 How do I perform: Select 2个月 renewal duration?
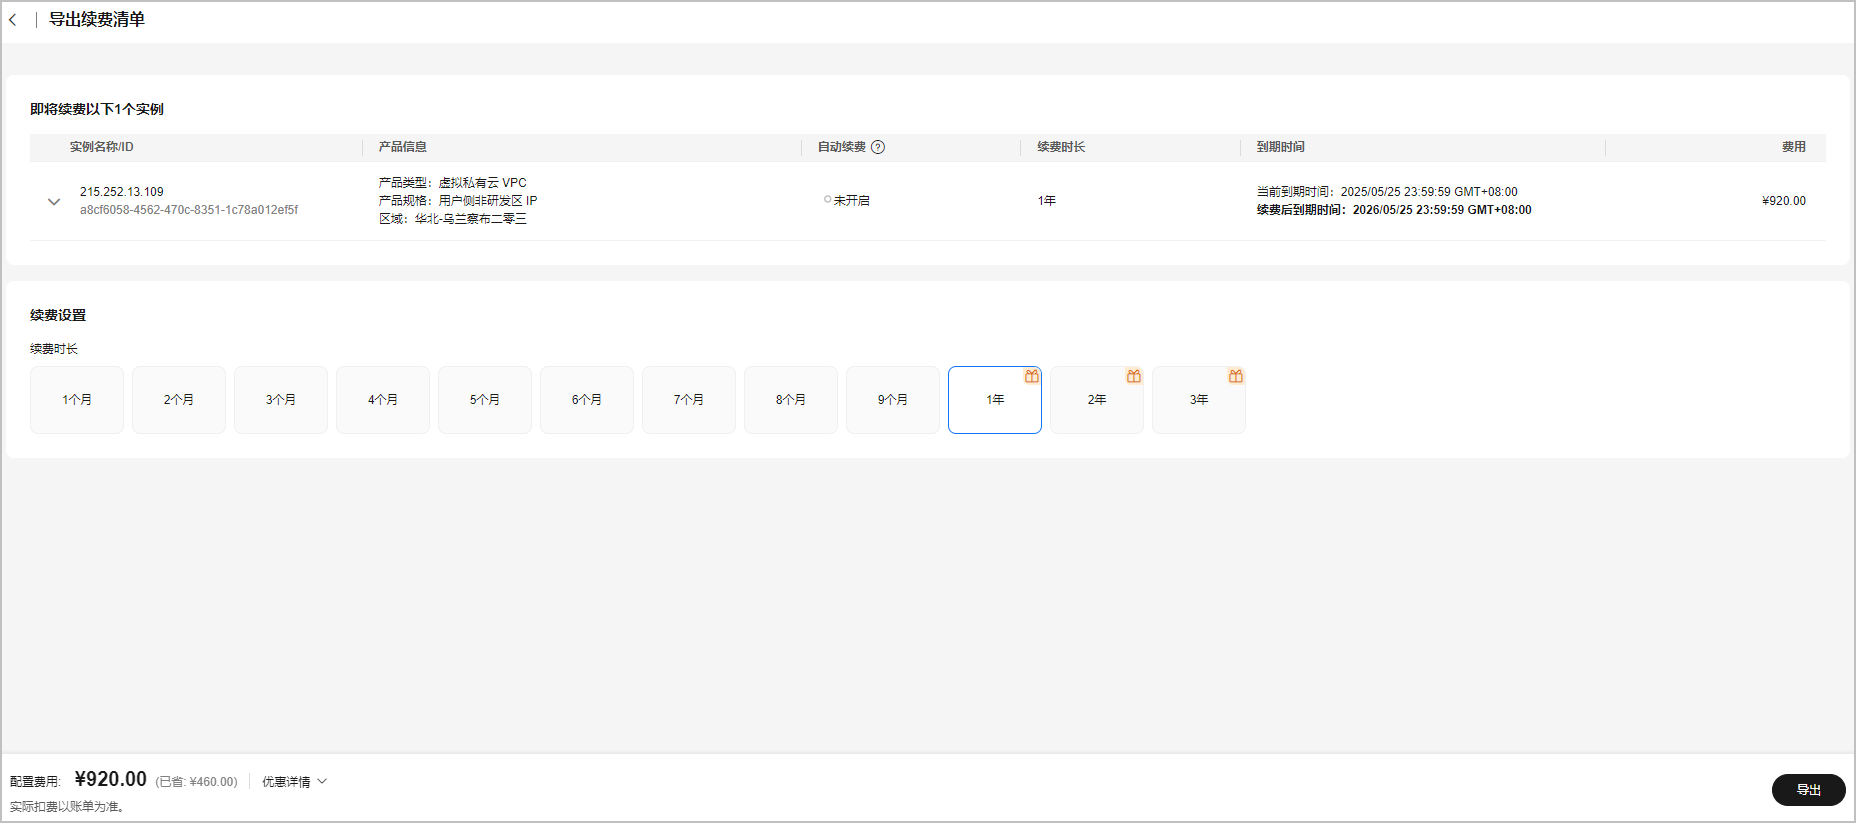pyautogui.click(x=179, y=400)
